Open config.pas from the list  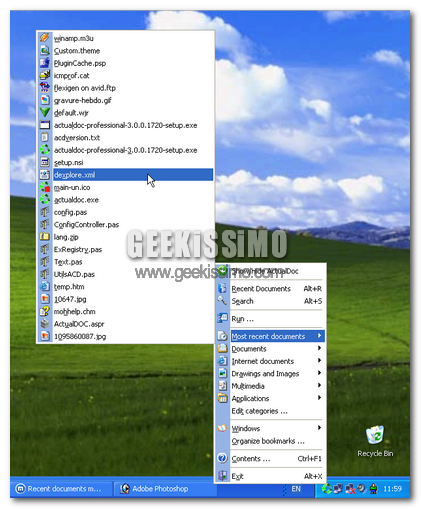click(x=126, y=212)
